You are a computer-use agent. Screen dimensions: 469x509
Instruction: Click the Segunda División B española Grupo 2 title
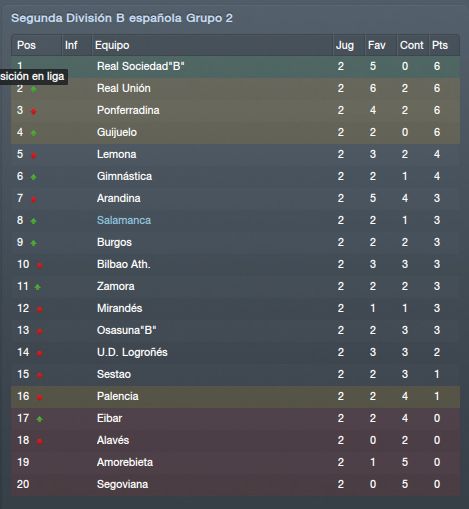(122, 18)
